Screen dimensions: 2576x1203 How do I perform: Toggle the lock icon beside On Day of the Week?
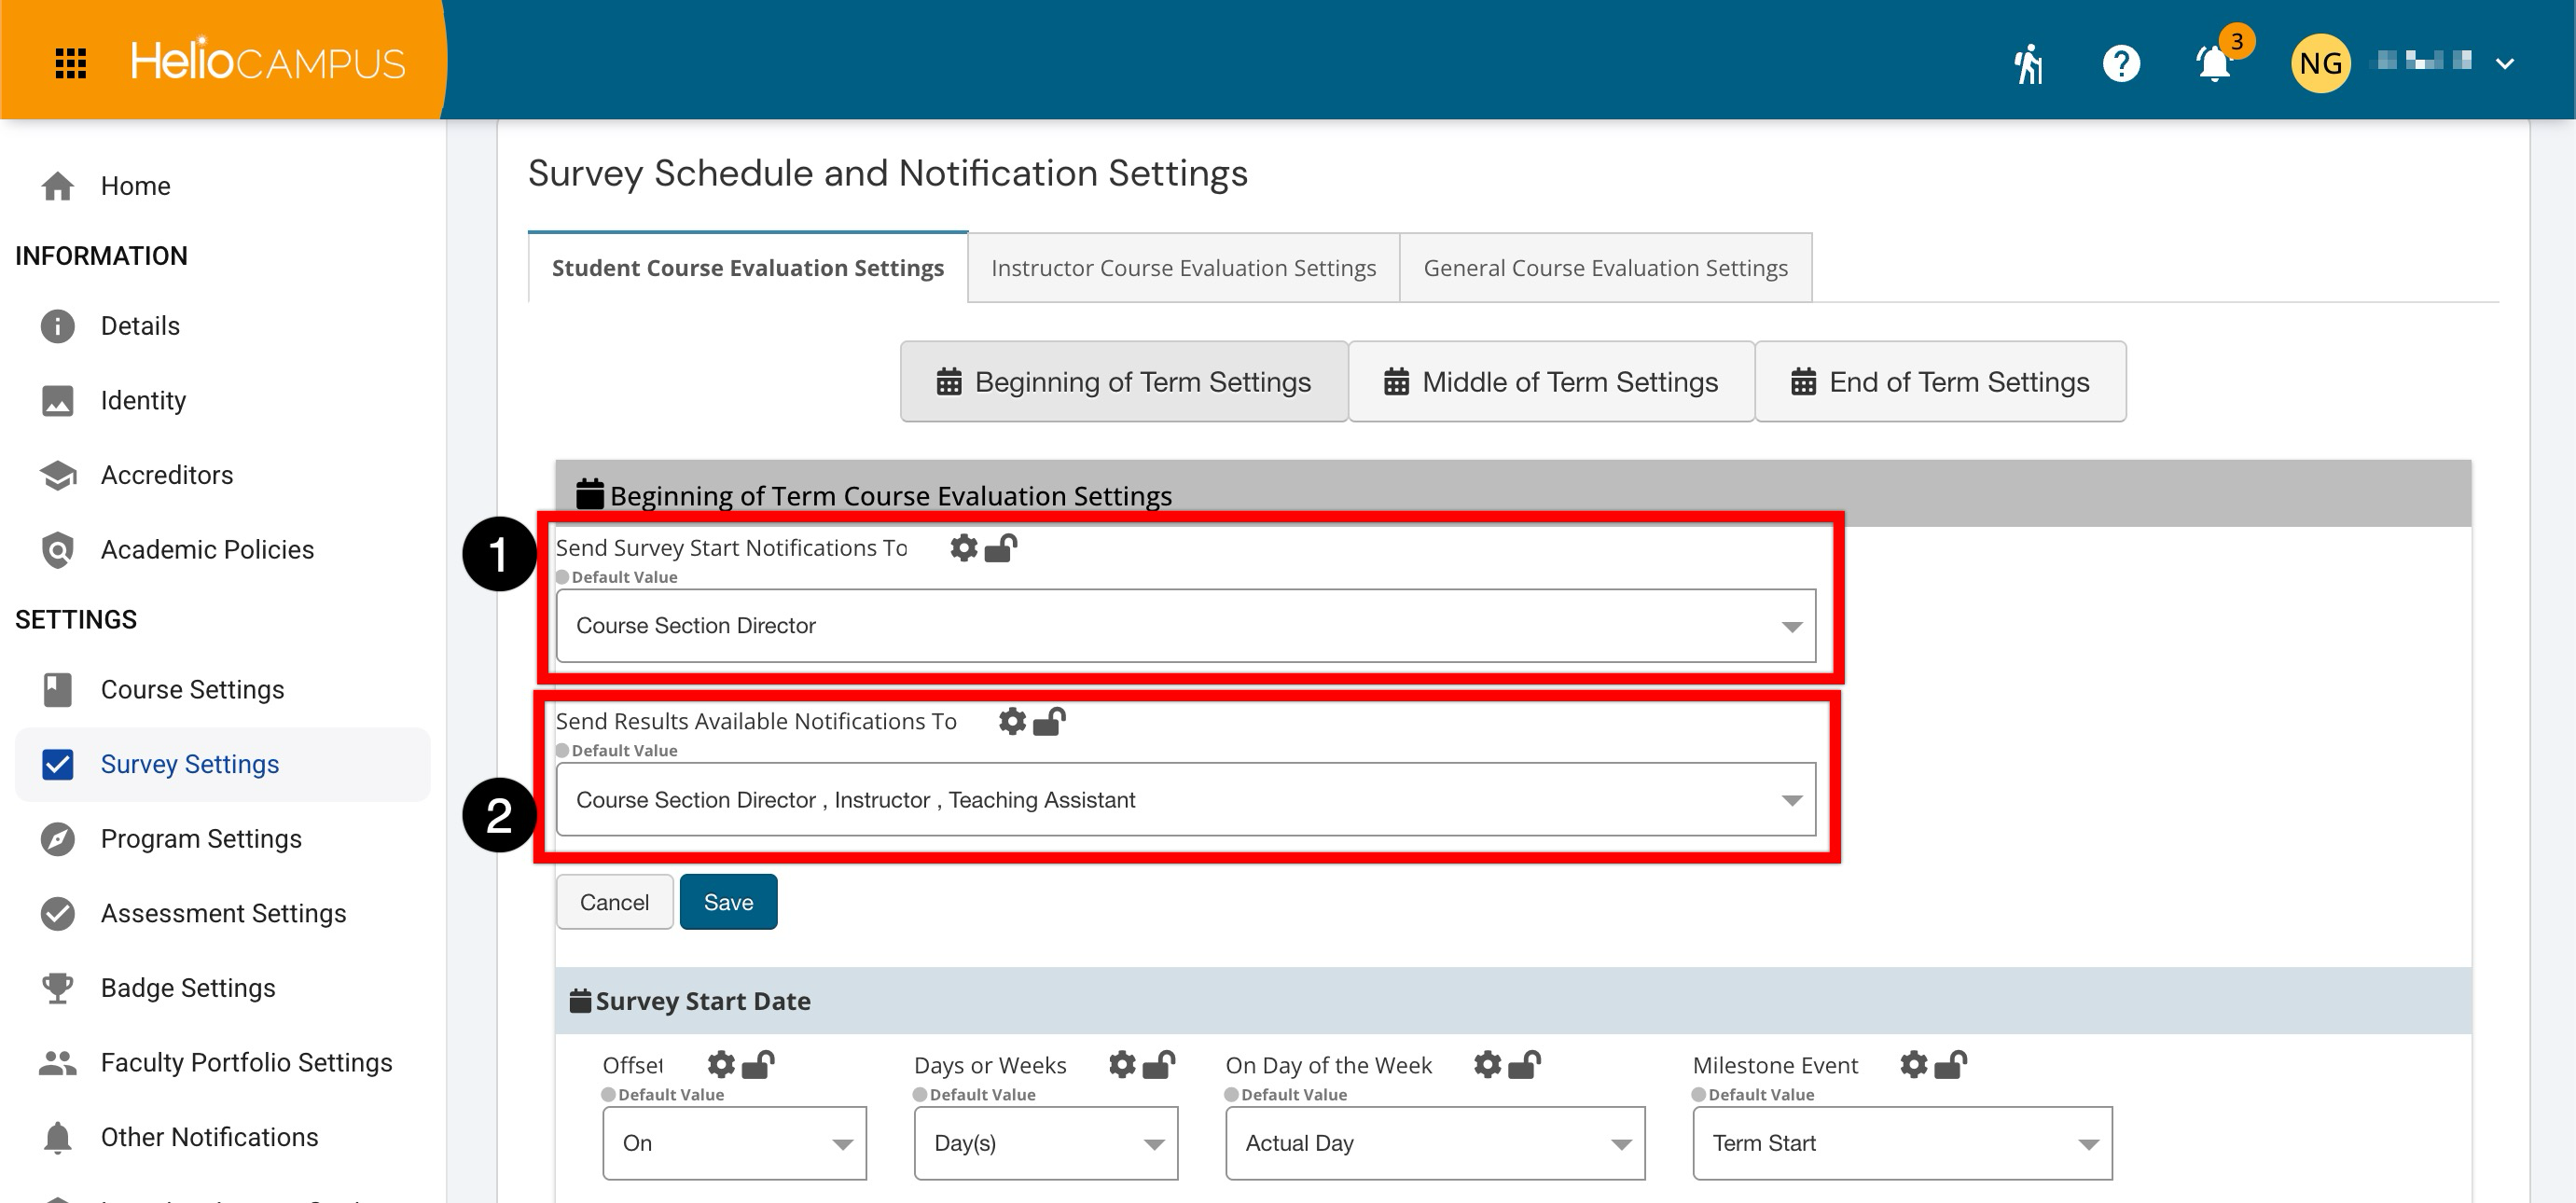[1525, 1064]
